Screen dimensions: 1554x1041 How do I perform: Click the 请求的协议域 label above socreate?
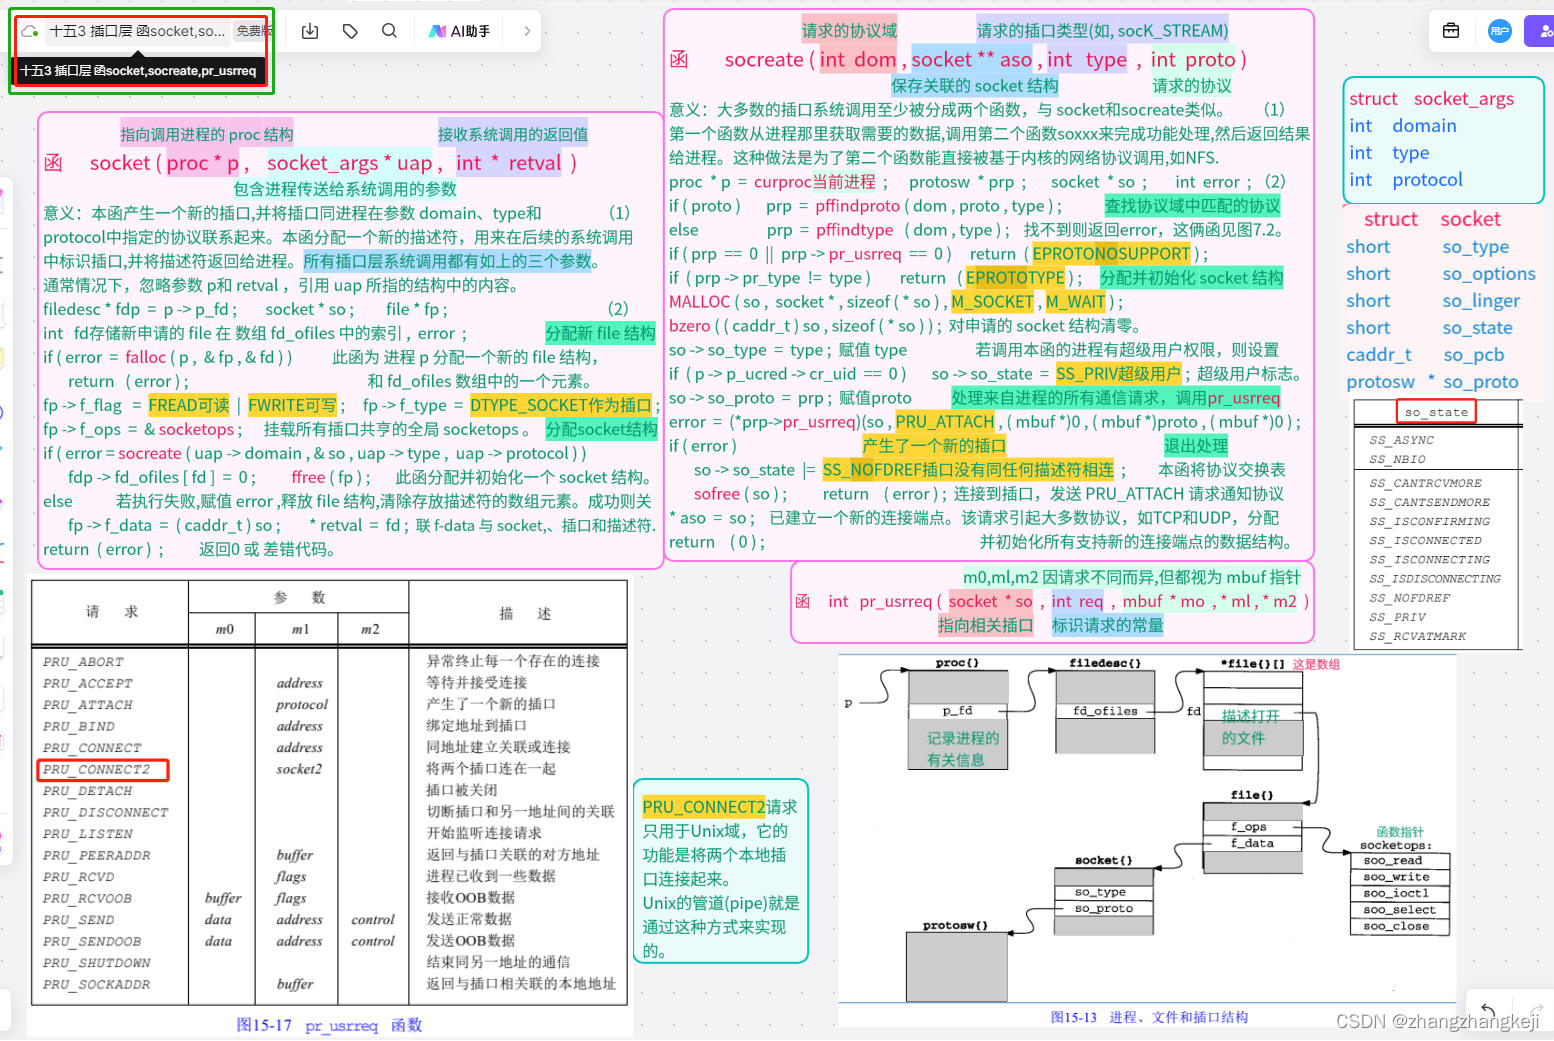pyautogui.click(x=849, y=30)
